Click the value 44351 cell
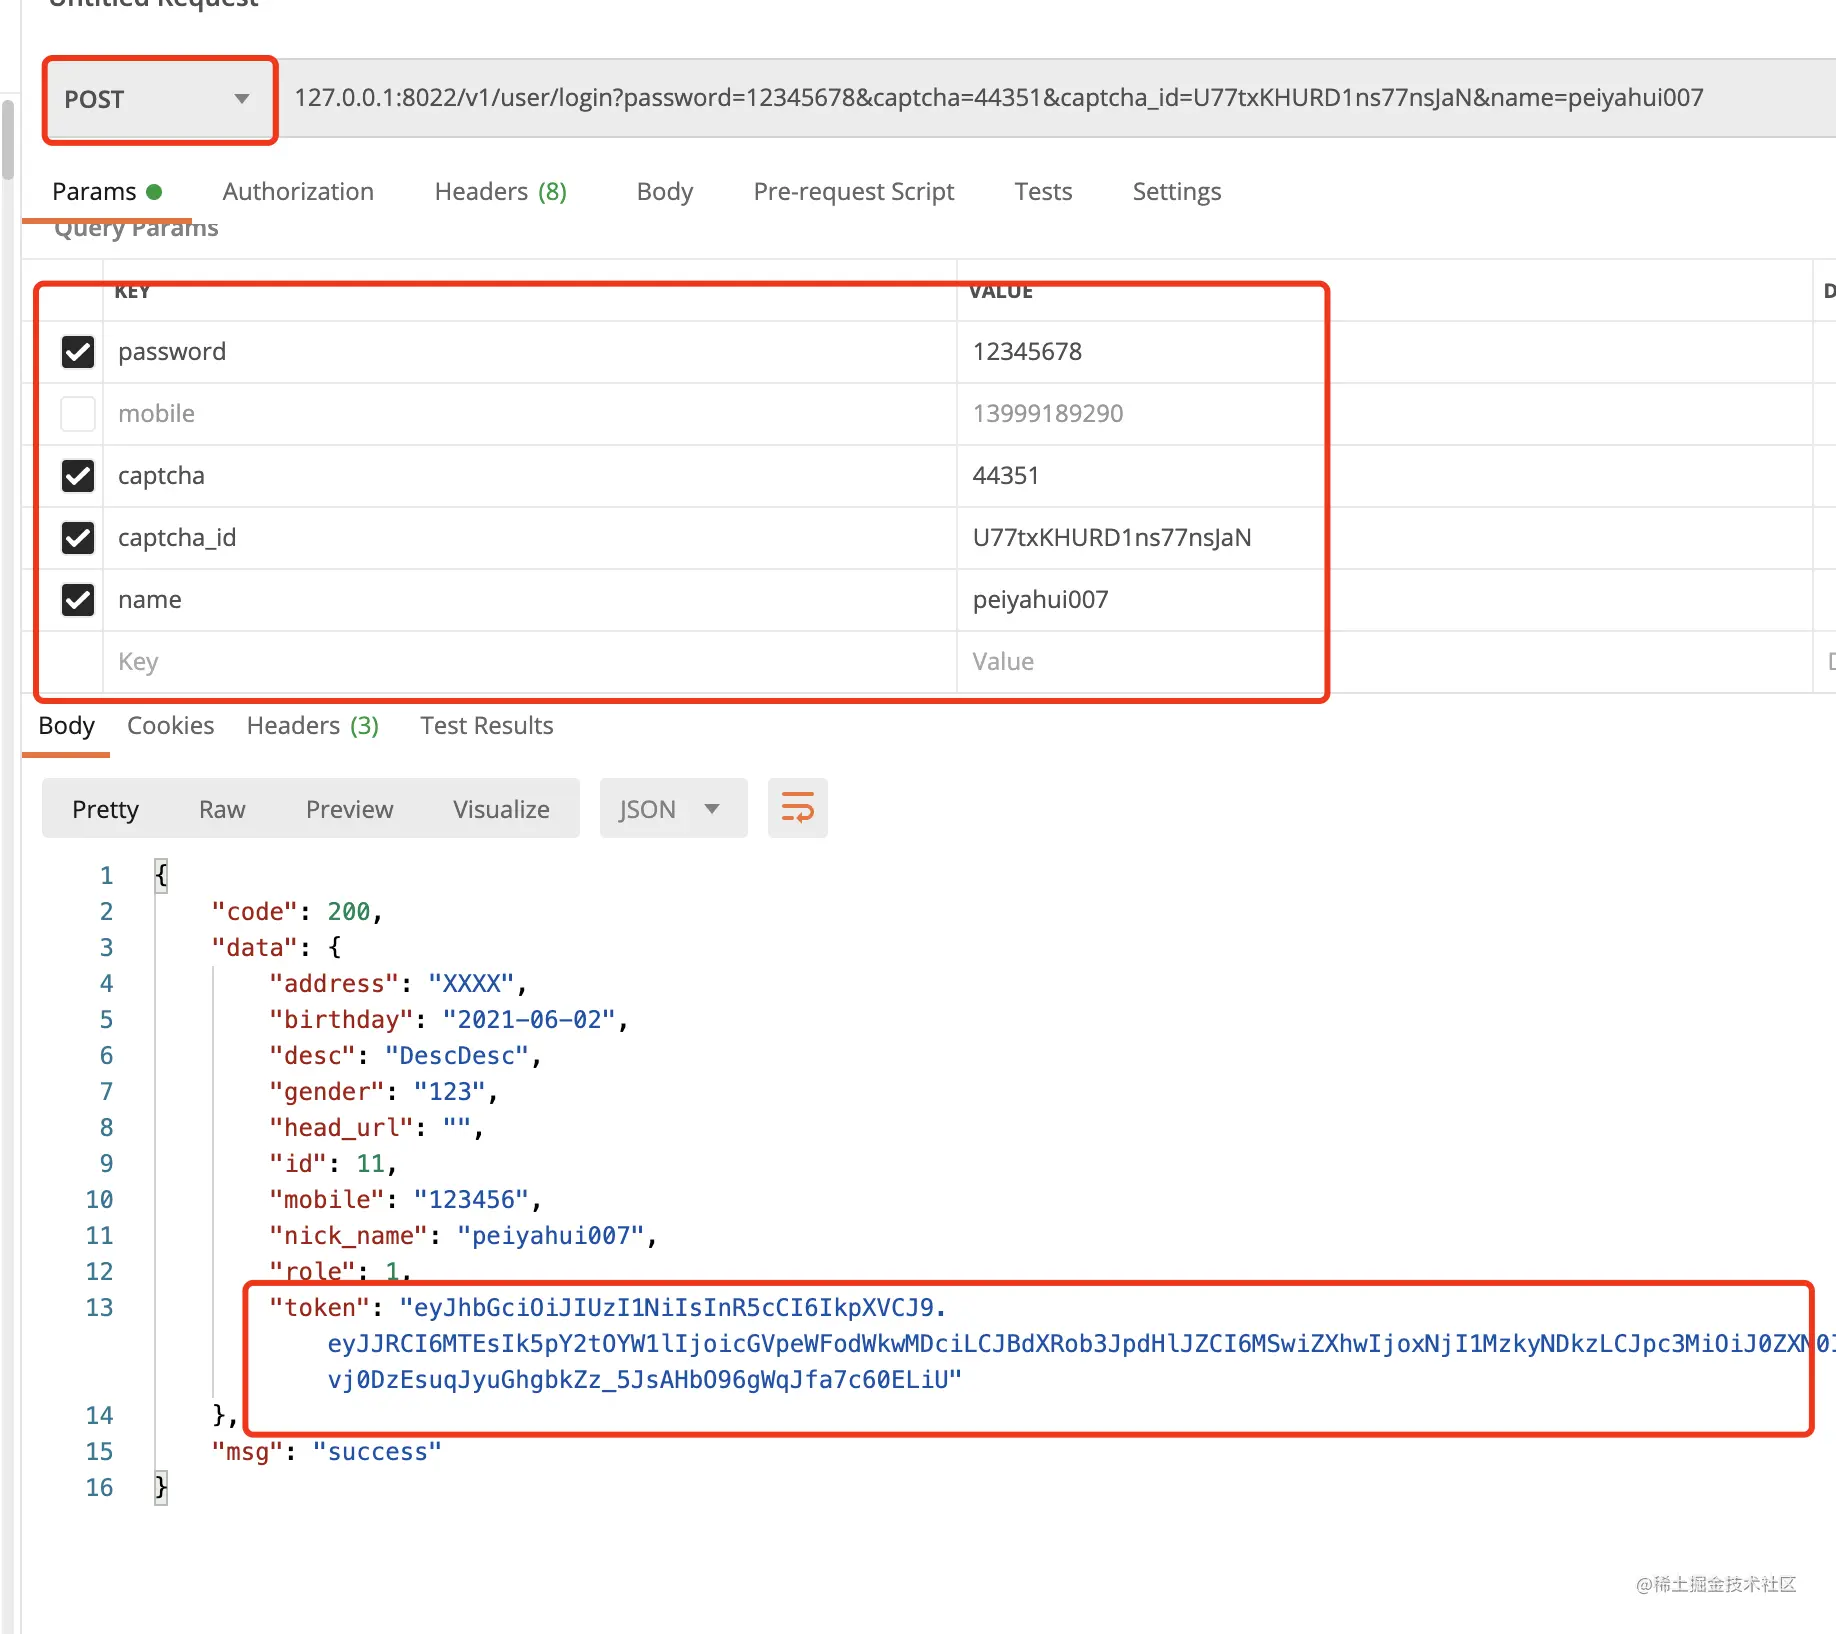1836x1634 pixels. click(1384, 476)
